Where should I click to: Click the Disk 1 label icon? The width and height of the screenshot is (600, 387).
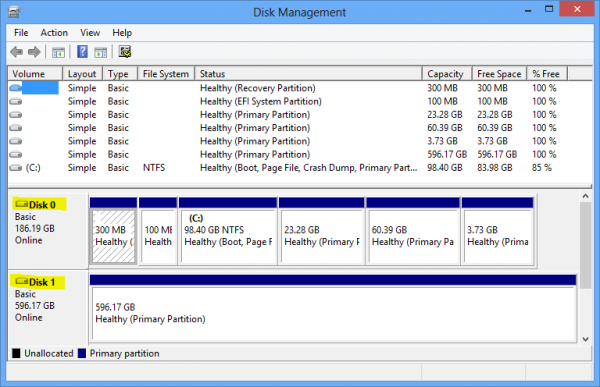[21, 282]
